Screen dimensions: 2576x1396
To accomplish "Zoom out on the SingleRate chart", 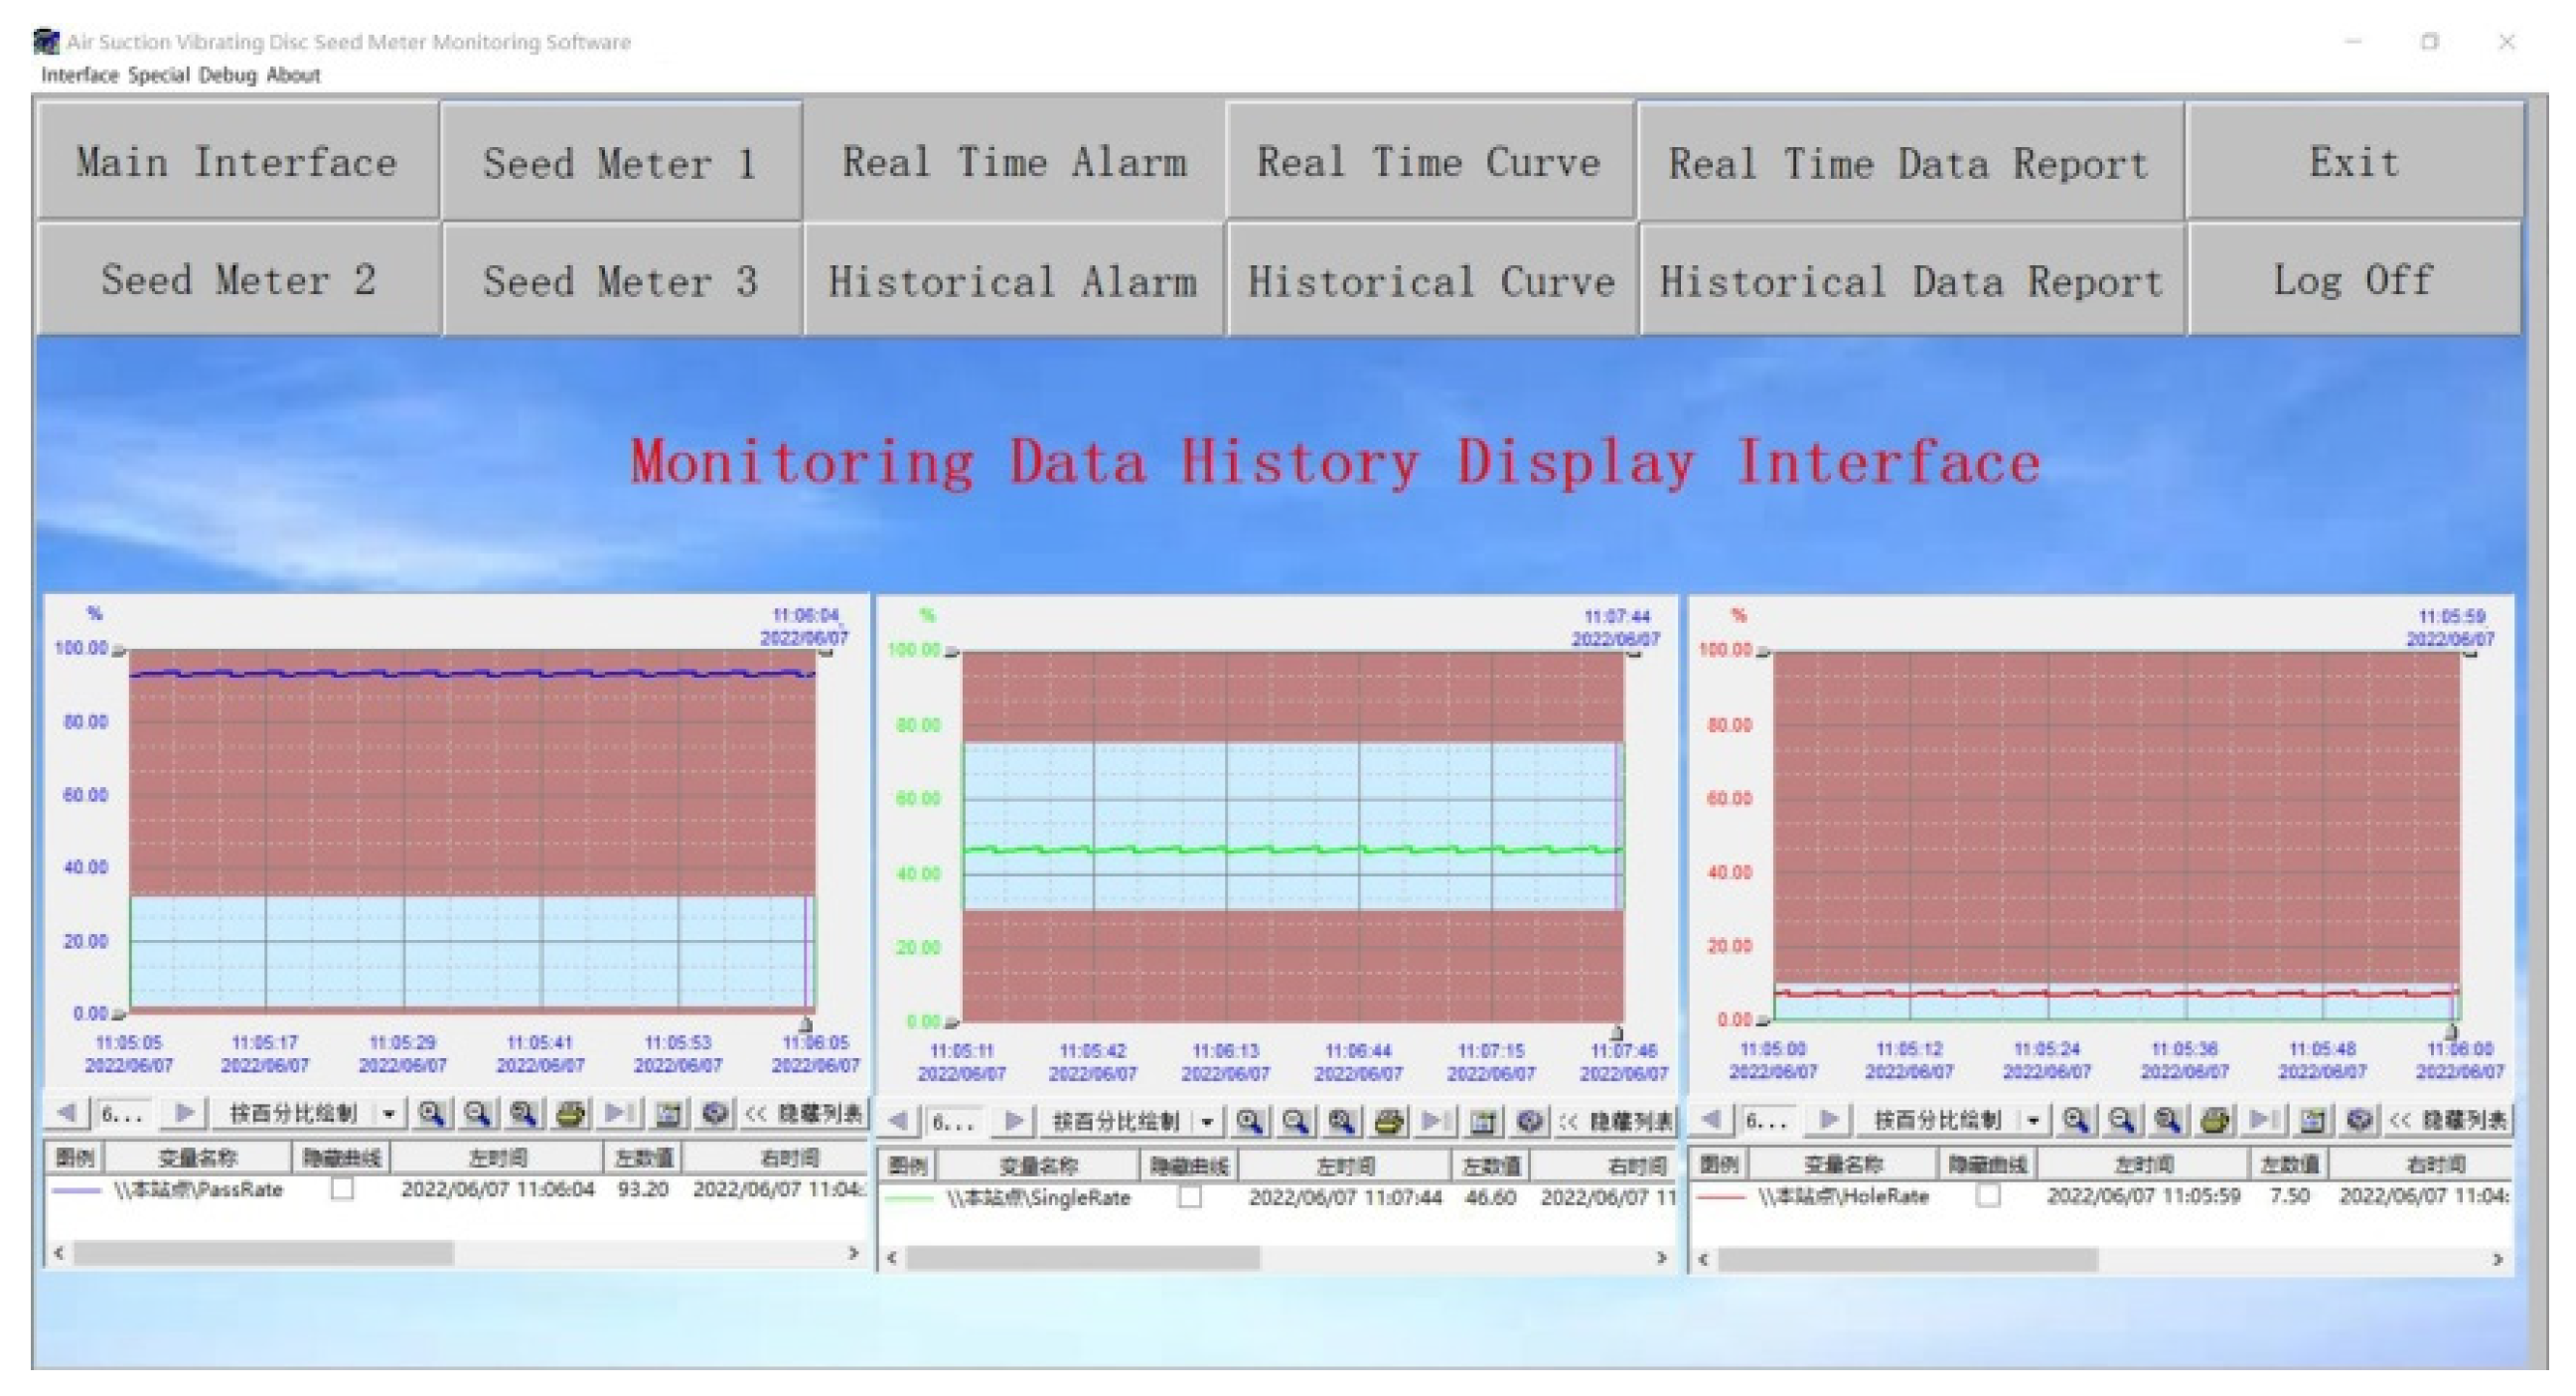I will click(1295, 1121).
